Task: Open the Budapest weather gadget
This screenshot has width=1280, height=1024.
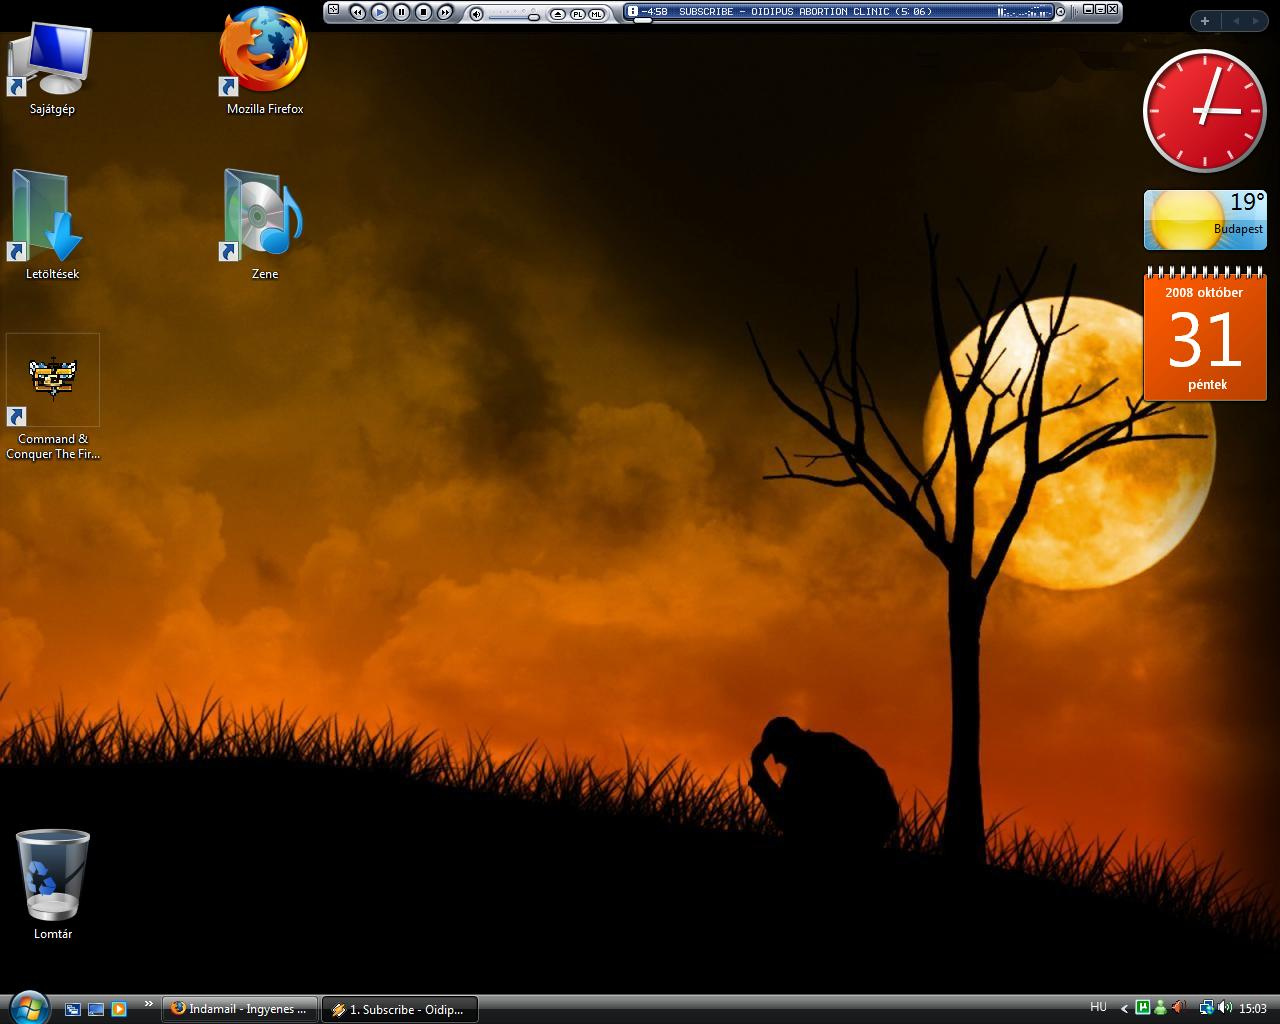Action: coord(1205,219)
